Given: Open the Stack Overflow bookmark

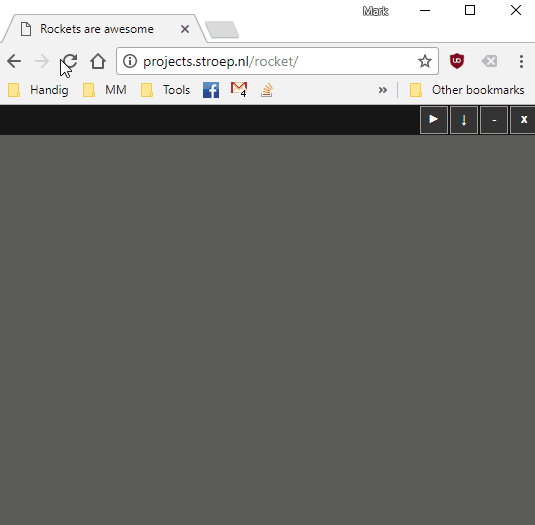Looking at the screenshot, I should pos(267,90).
